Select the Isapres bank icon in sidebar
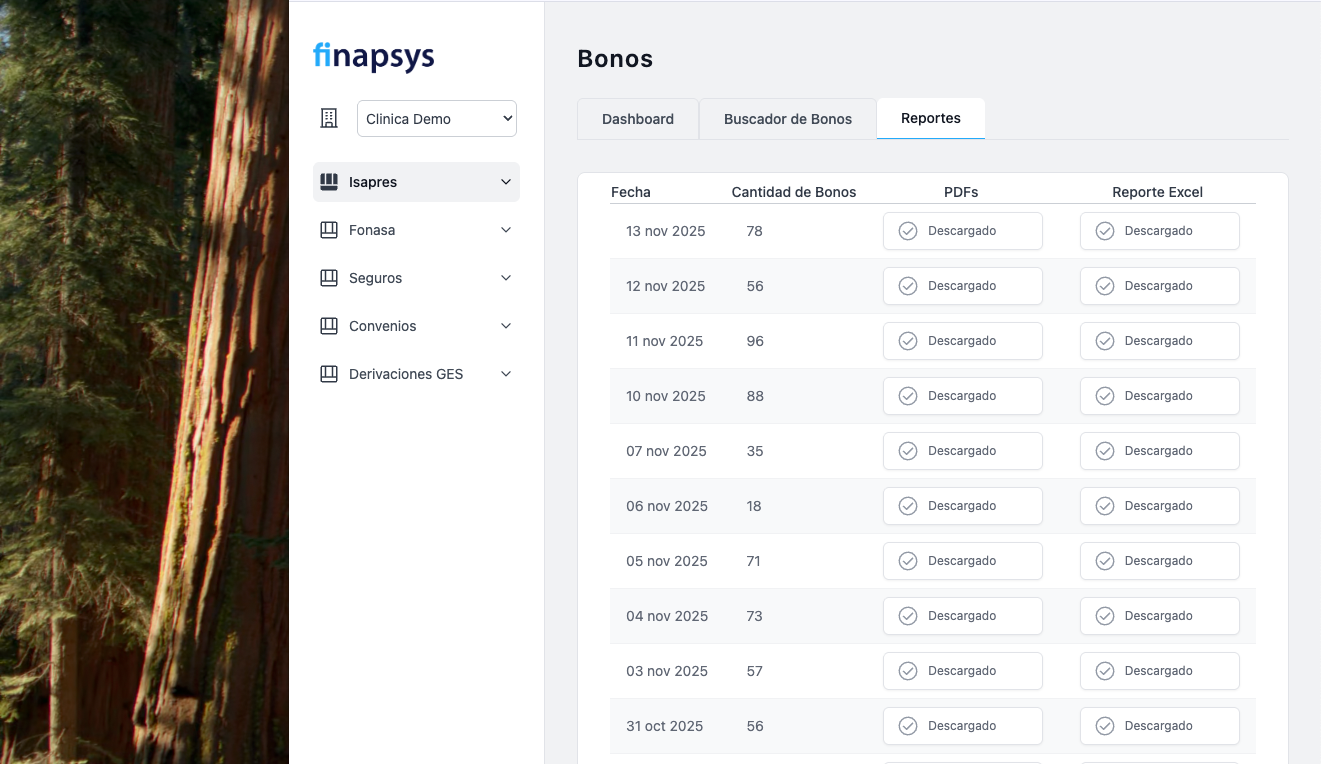This screenshot has height=764, width=1321. click(329, 181)
